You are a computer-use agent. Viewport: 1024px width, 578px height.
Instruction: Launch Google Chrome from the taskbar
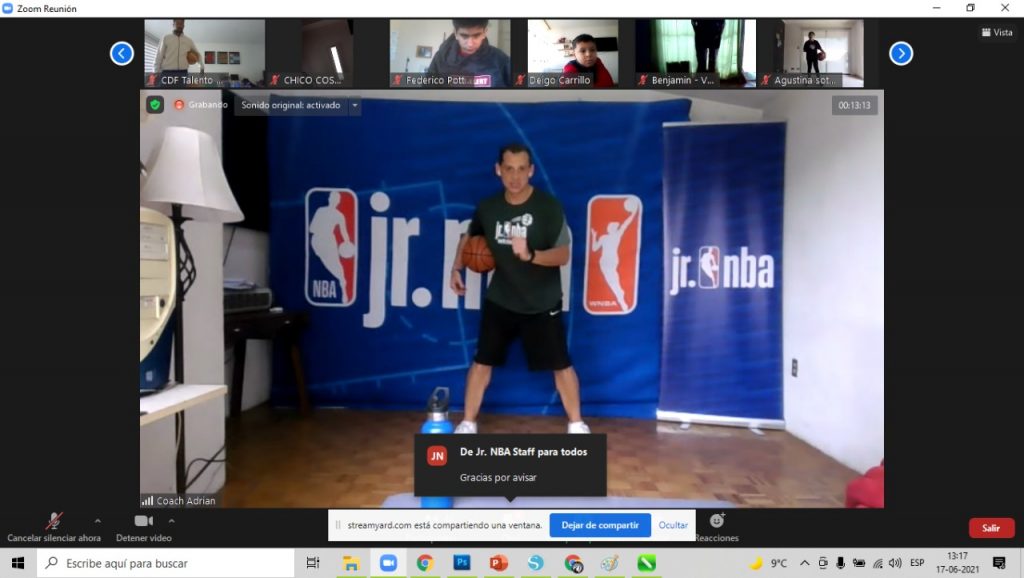tap(425, 563)
